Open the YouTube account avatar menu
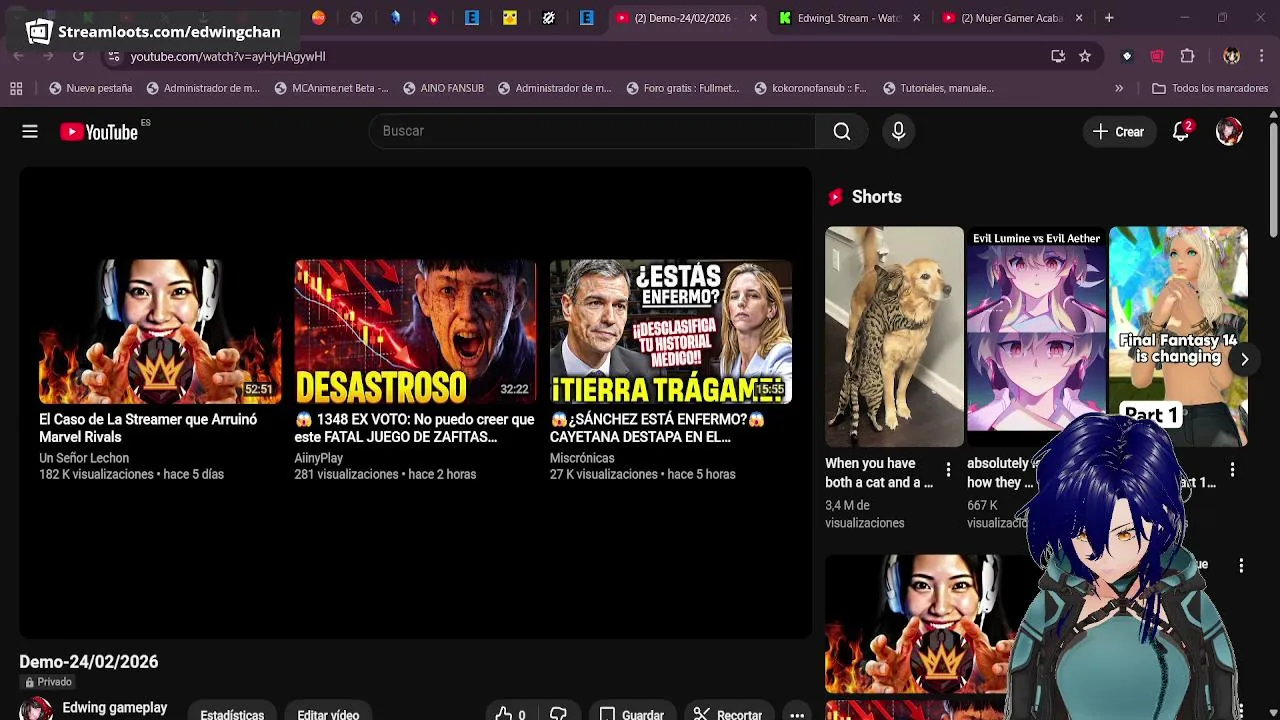Viewport: 1280px width, 720px height. point(1229,131)
